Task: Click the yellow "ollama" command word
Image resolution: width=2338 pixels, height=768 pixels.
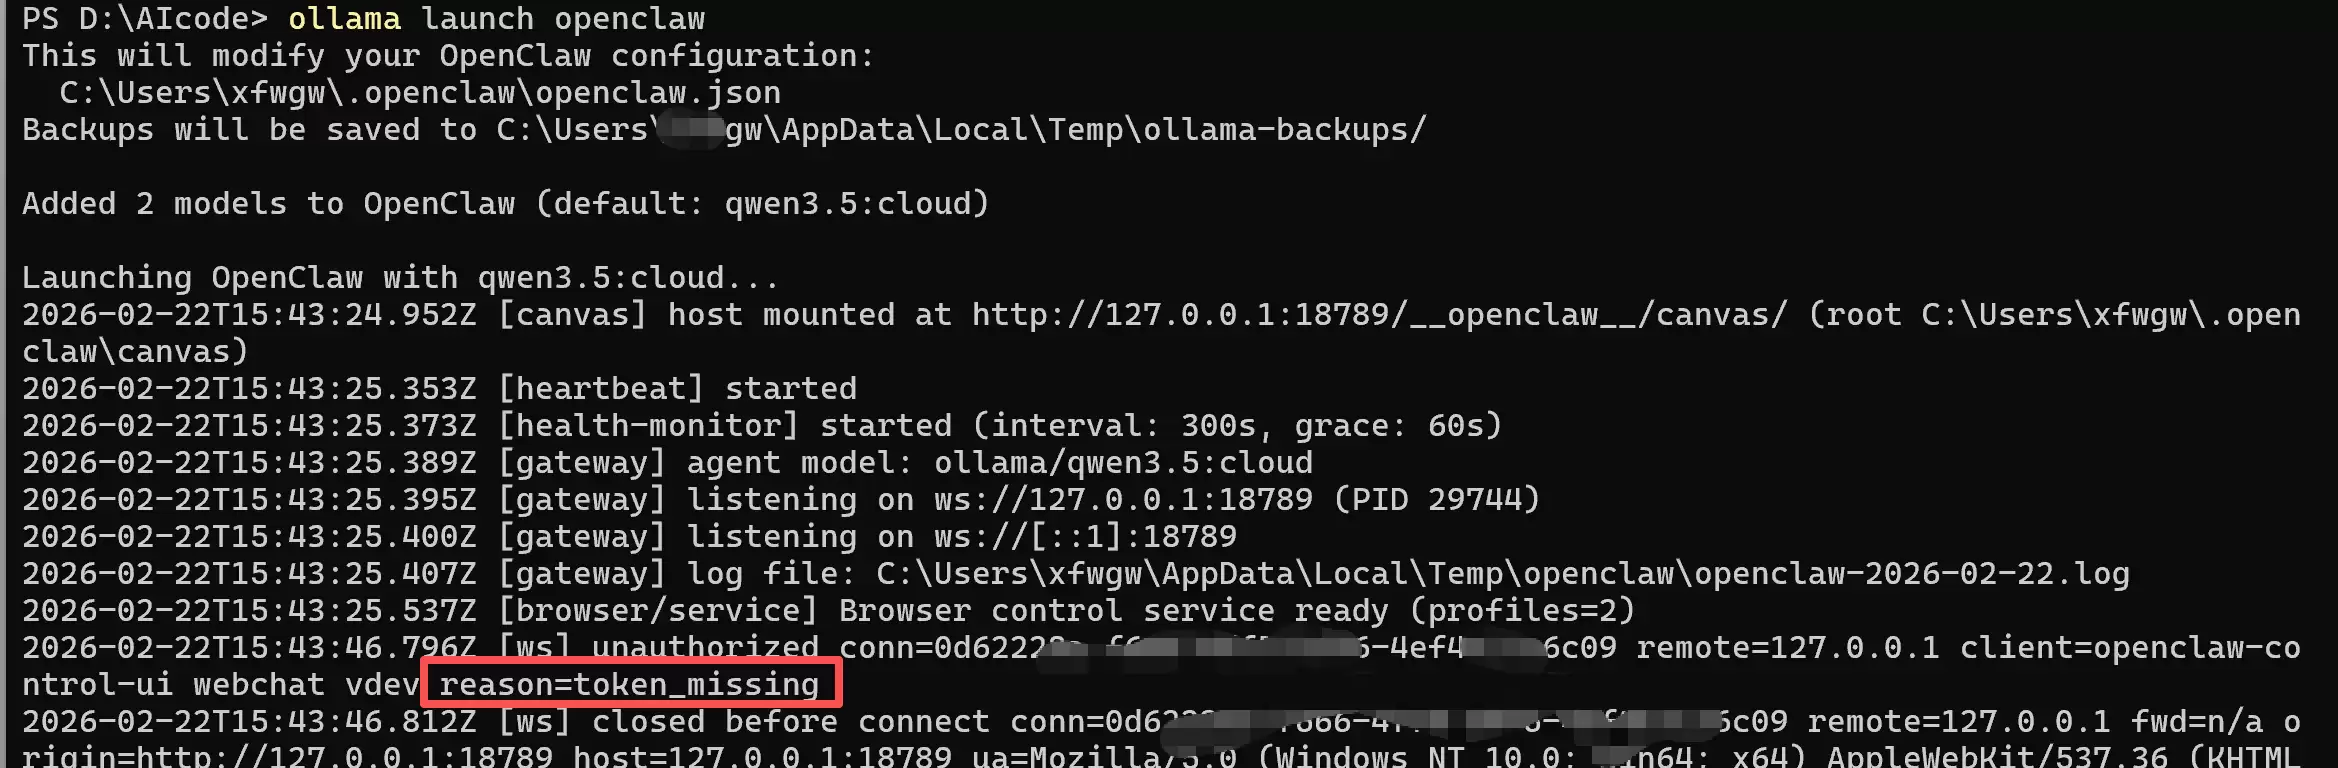Action: click(x=344, y=19)
